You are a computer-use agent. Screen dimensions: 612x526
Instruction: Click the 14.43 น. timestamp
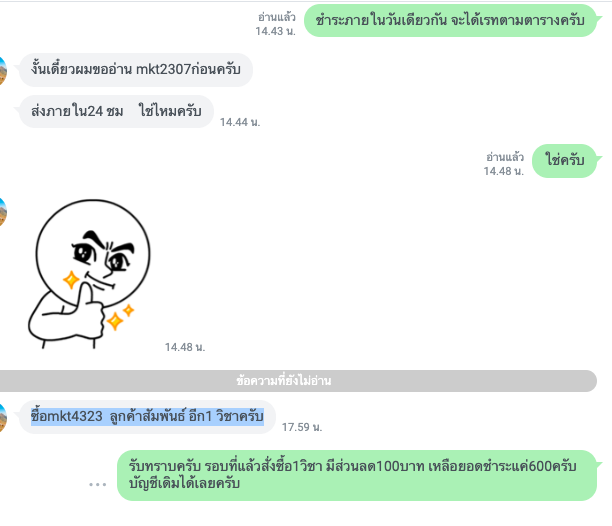pos(275,31)
